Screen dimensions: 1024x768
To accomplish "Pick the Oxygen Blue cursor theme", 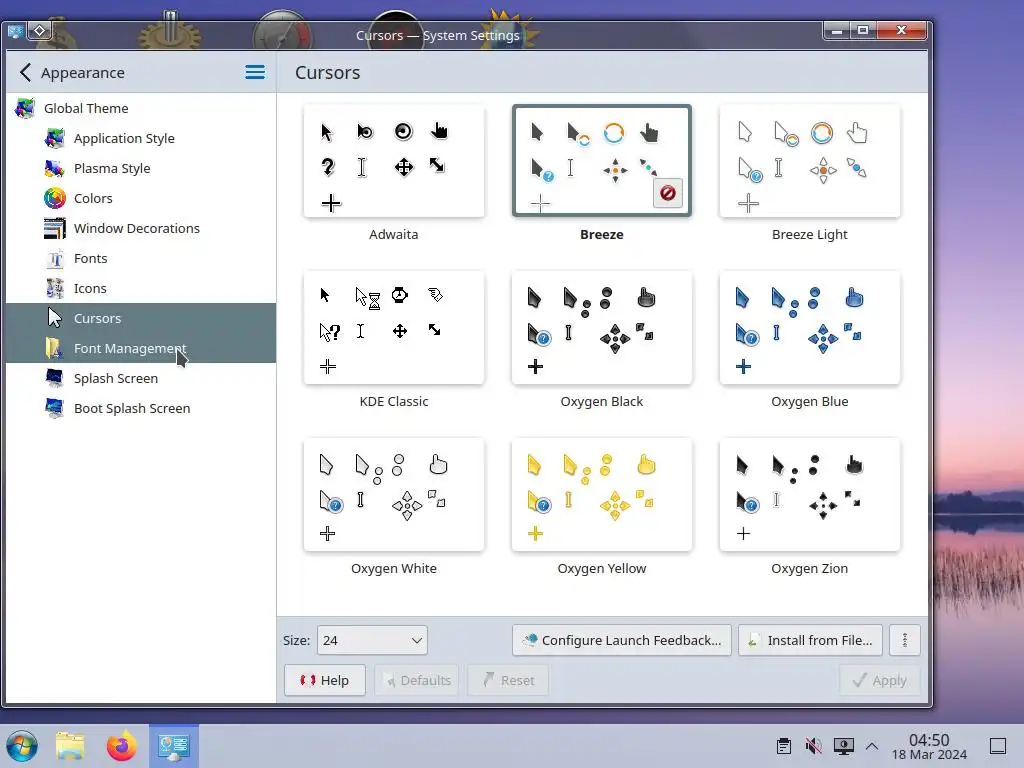I will coord(810,328).
